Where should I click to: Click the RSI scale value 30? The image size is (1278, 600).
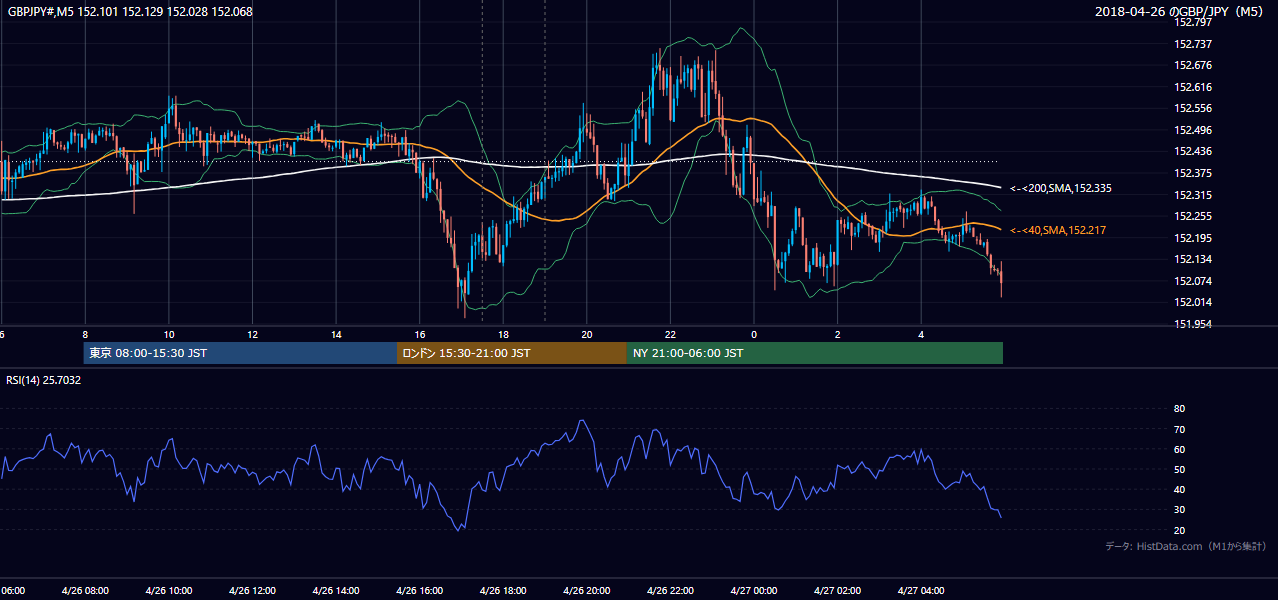click(1180, 510)
